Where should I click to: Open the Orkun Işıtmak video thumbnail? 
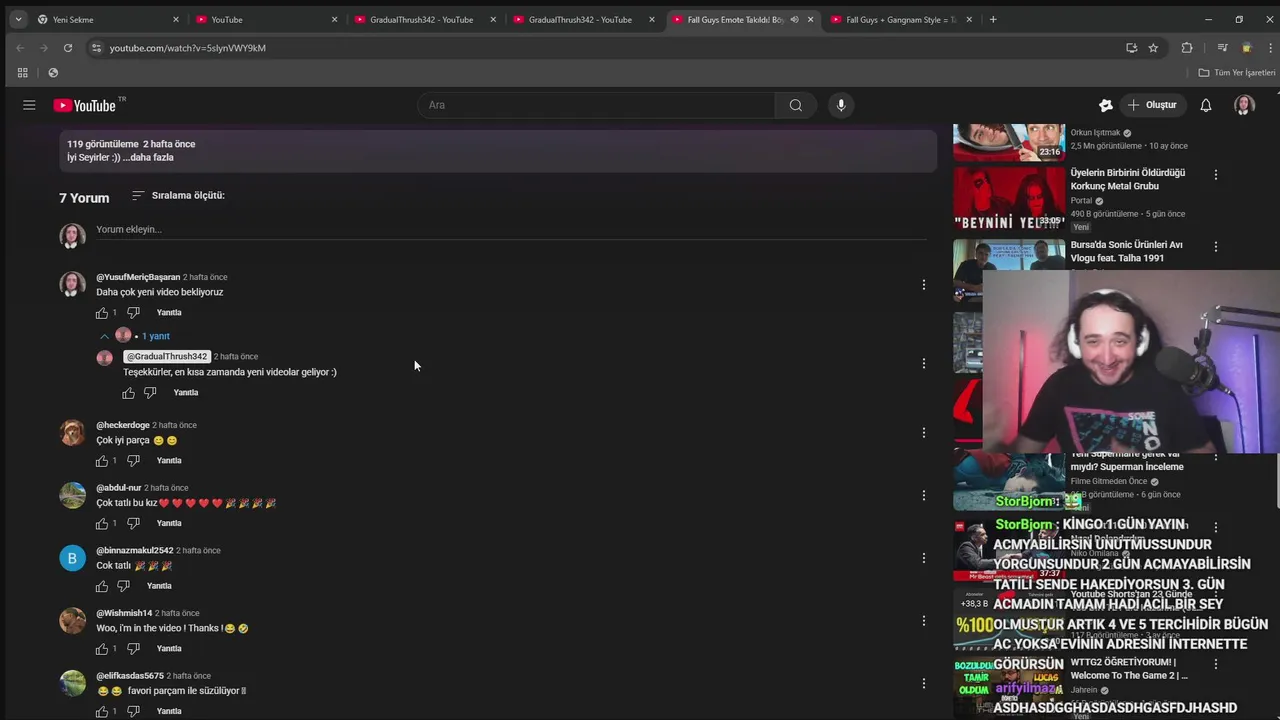click(x=1009, y=142)
